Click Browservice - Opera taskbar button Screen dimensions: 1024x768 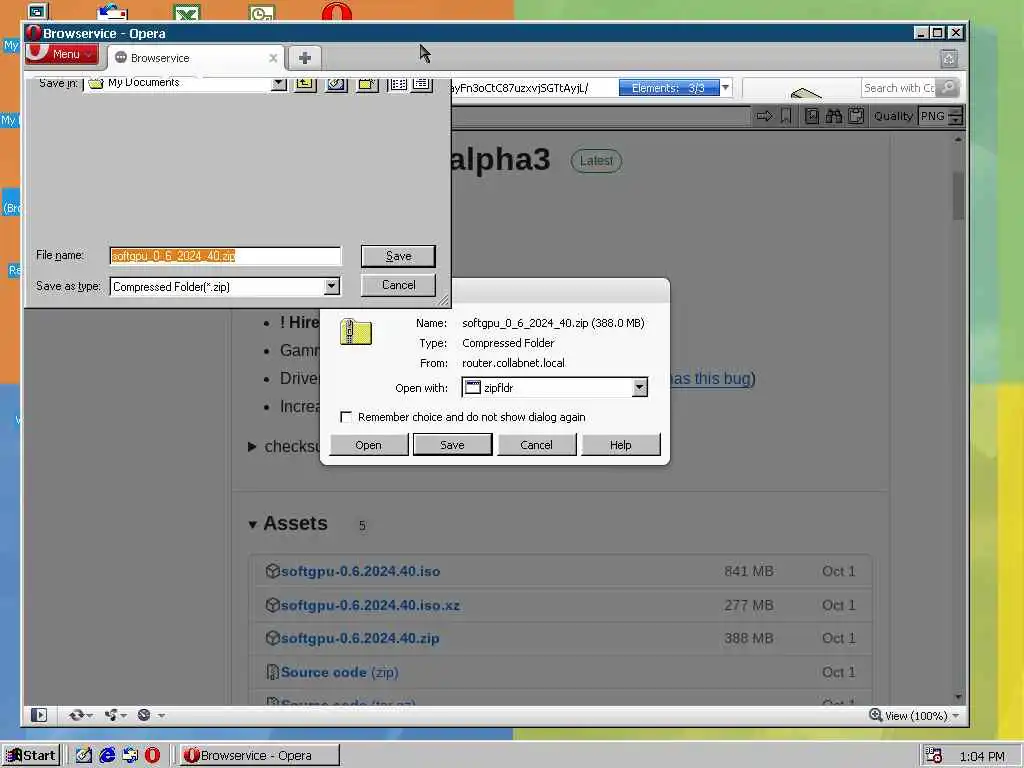259,756
